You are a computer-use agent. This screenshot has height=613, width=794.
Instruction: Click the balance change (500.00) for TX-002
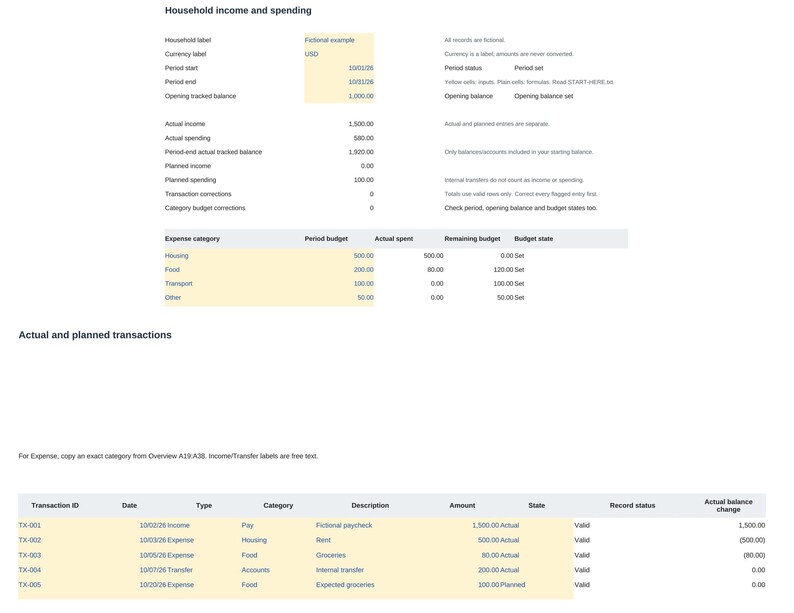[752, 540]
